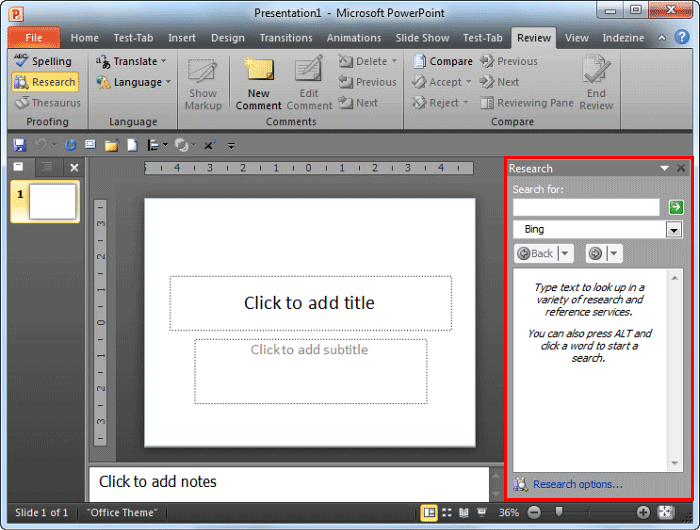Image resolution: width=700 pixels, height=530 pixels.
Task: Run the Spelling check
Action: click(43, 61)
